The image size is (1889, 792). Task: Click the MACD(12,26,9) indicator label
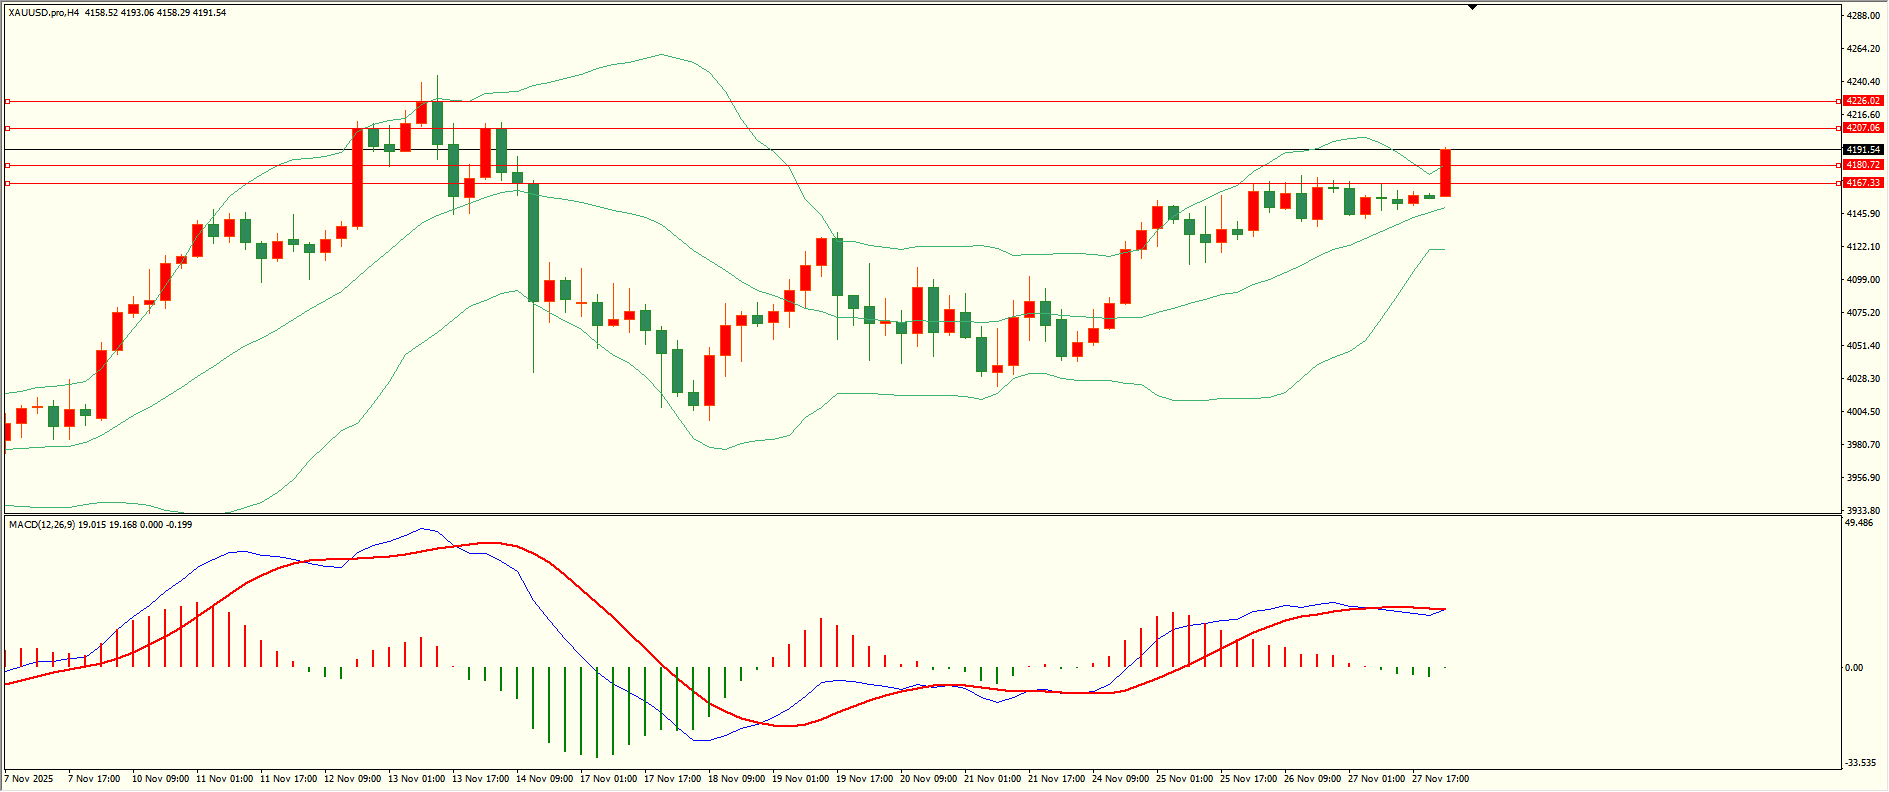40,524
